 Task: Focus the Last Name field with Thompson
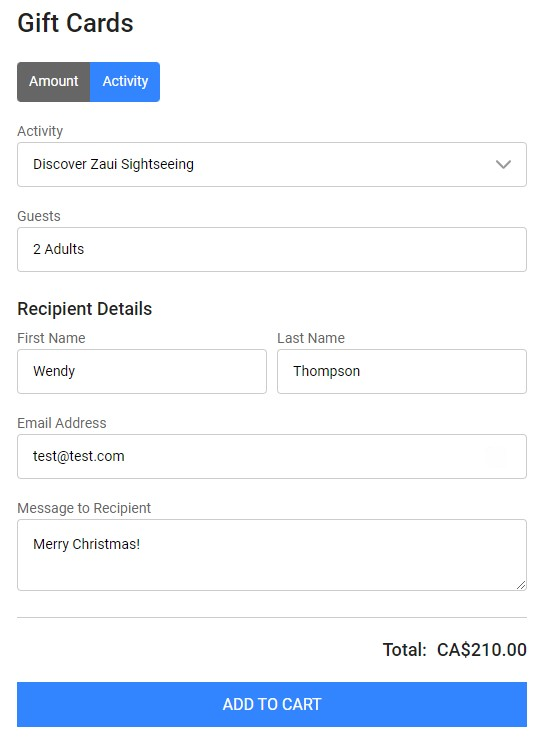coord(402,372)
